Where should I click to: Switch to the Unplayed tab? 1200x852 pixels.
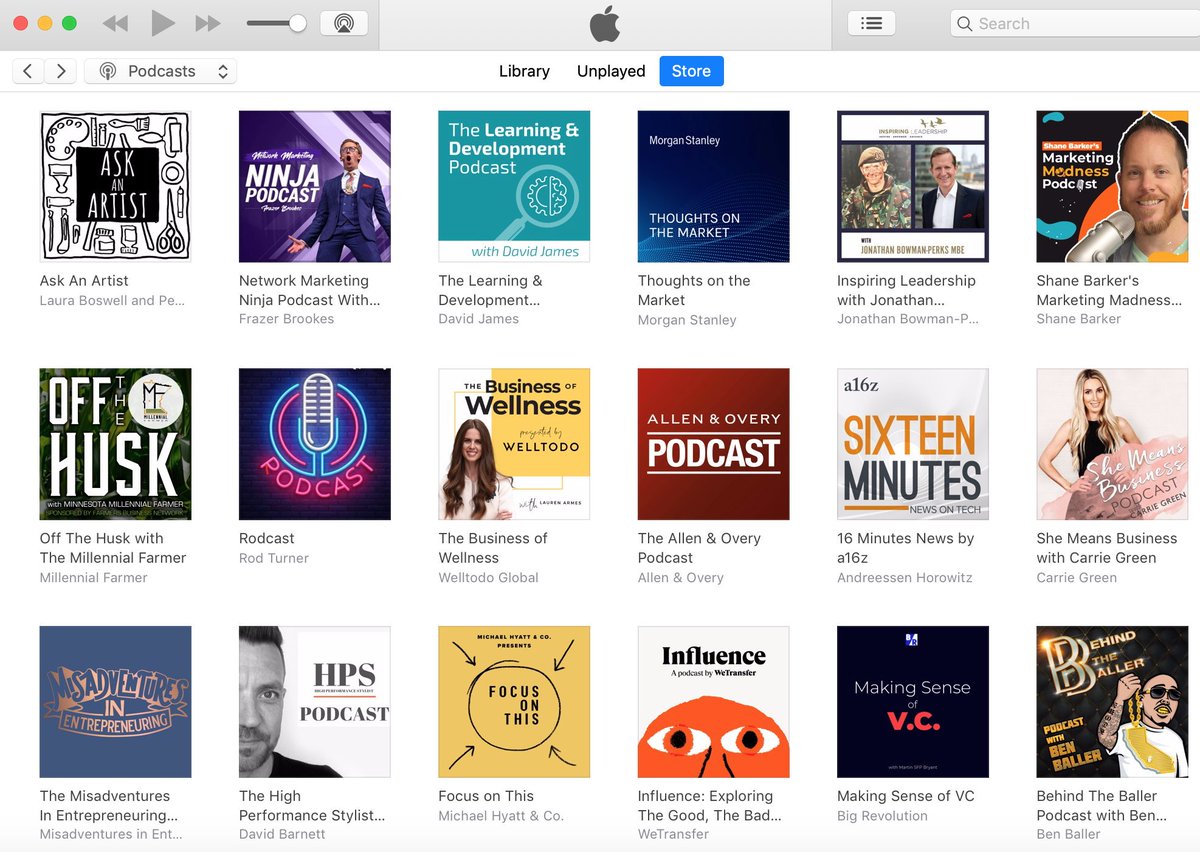coord(611,71)
